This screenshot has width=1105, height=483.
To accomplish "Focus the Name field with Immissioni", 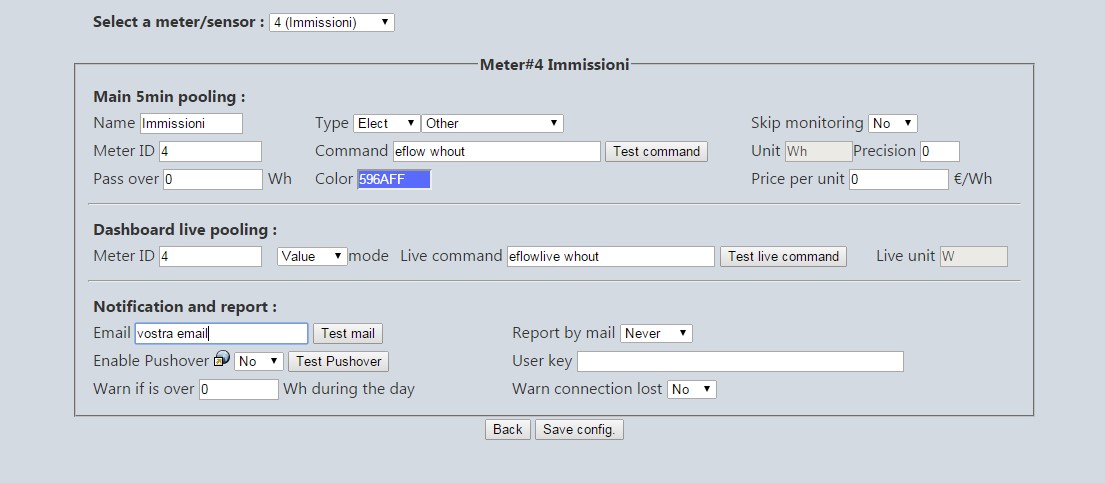I will point(191,123).
